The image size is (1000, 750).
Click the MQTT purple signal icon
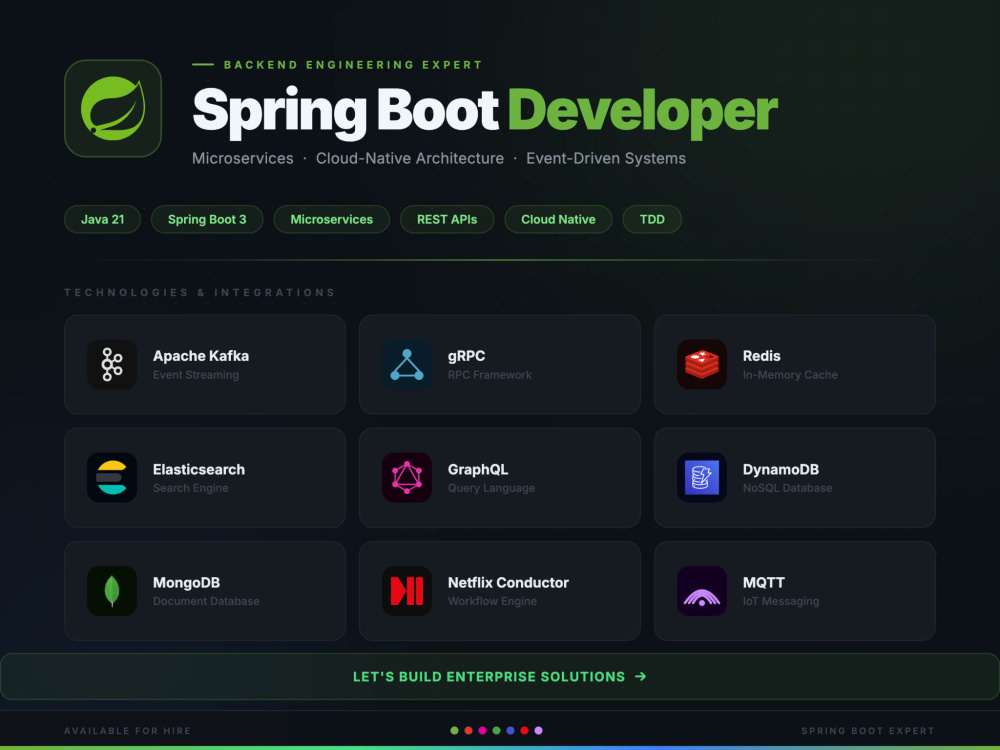coord(702,591)
